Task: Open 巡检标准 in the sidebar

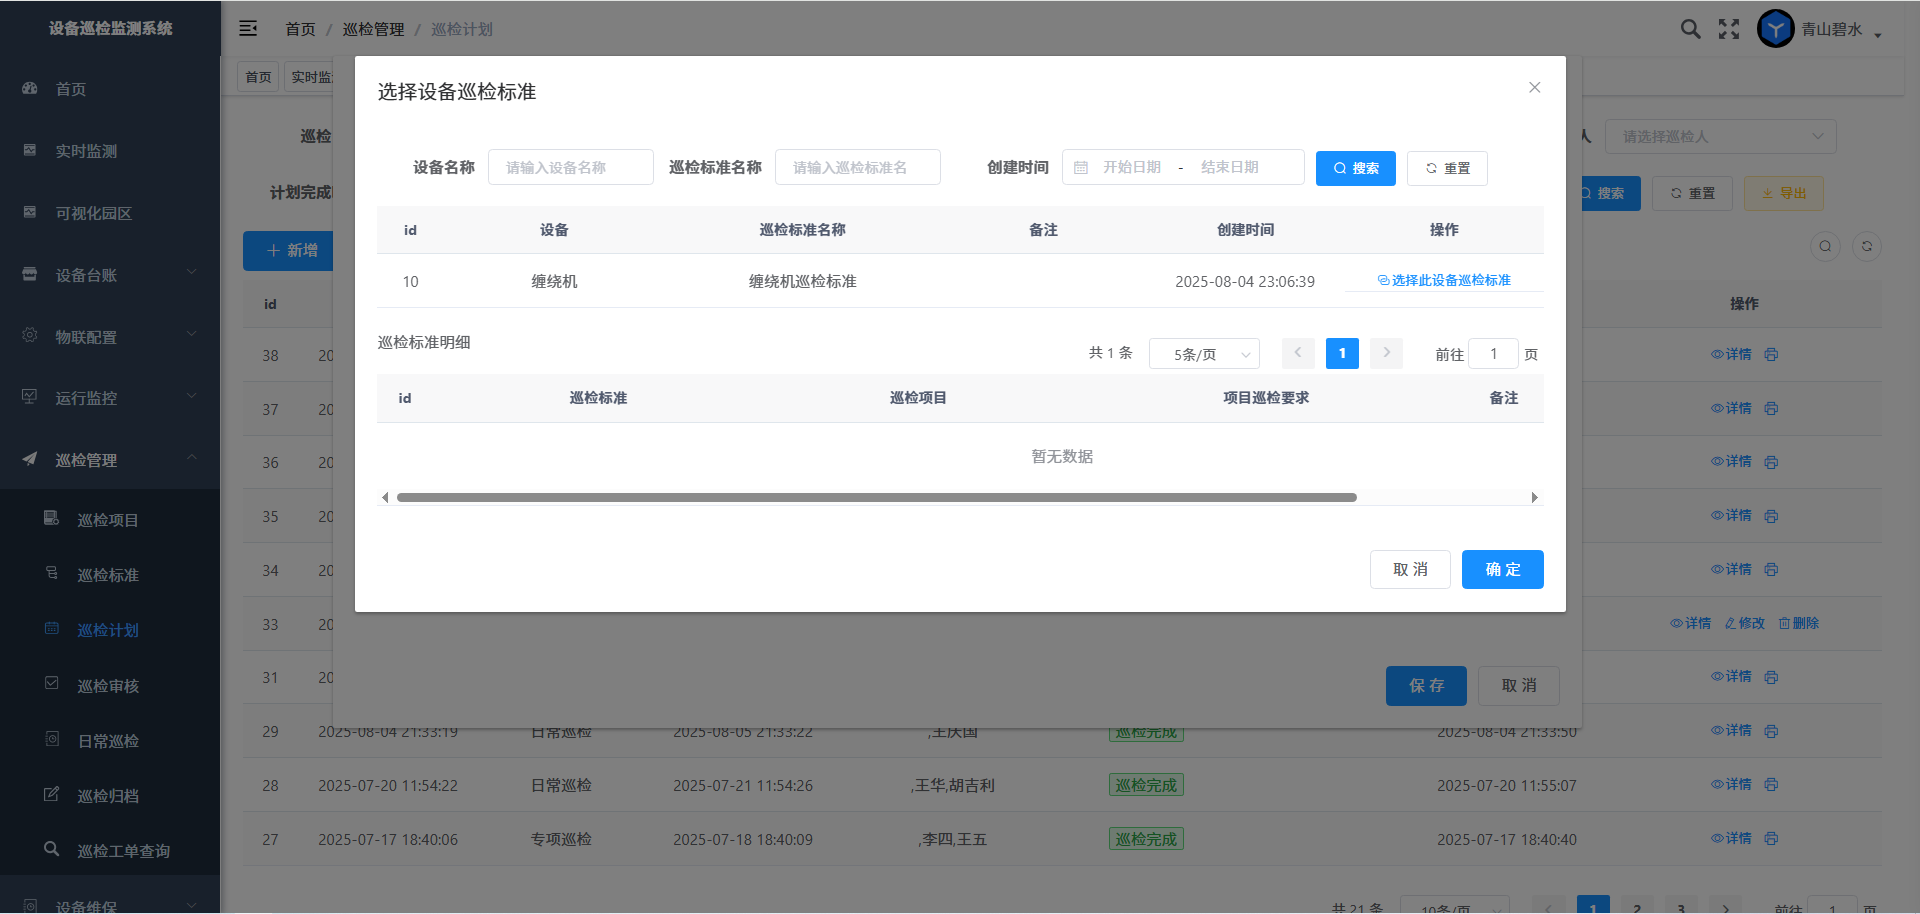Action: pos(108,575)
